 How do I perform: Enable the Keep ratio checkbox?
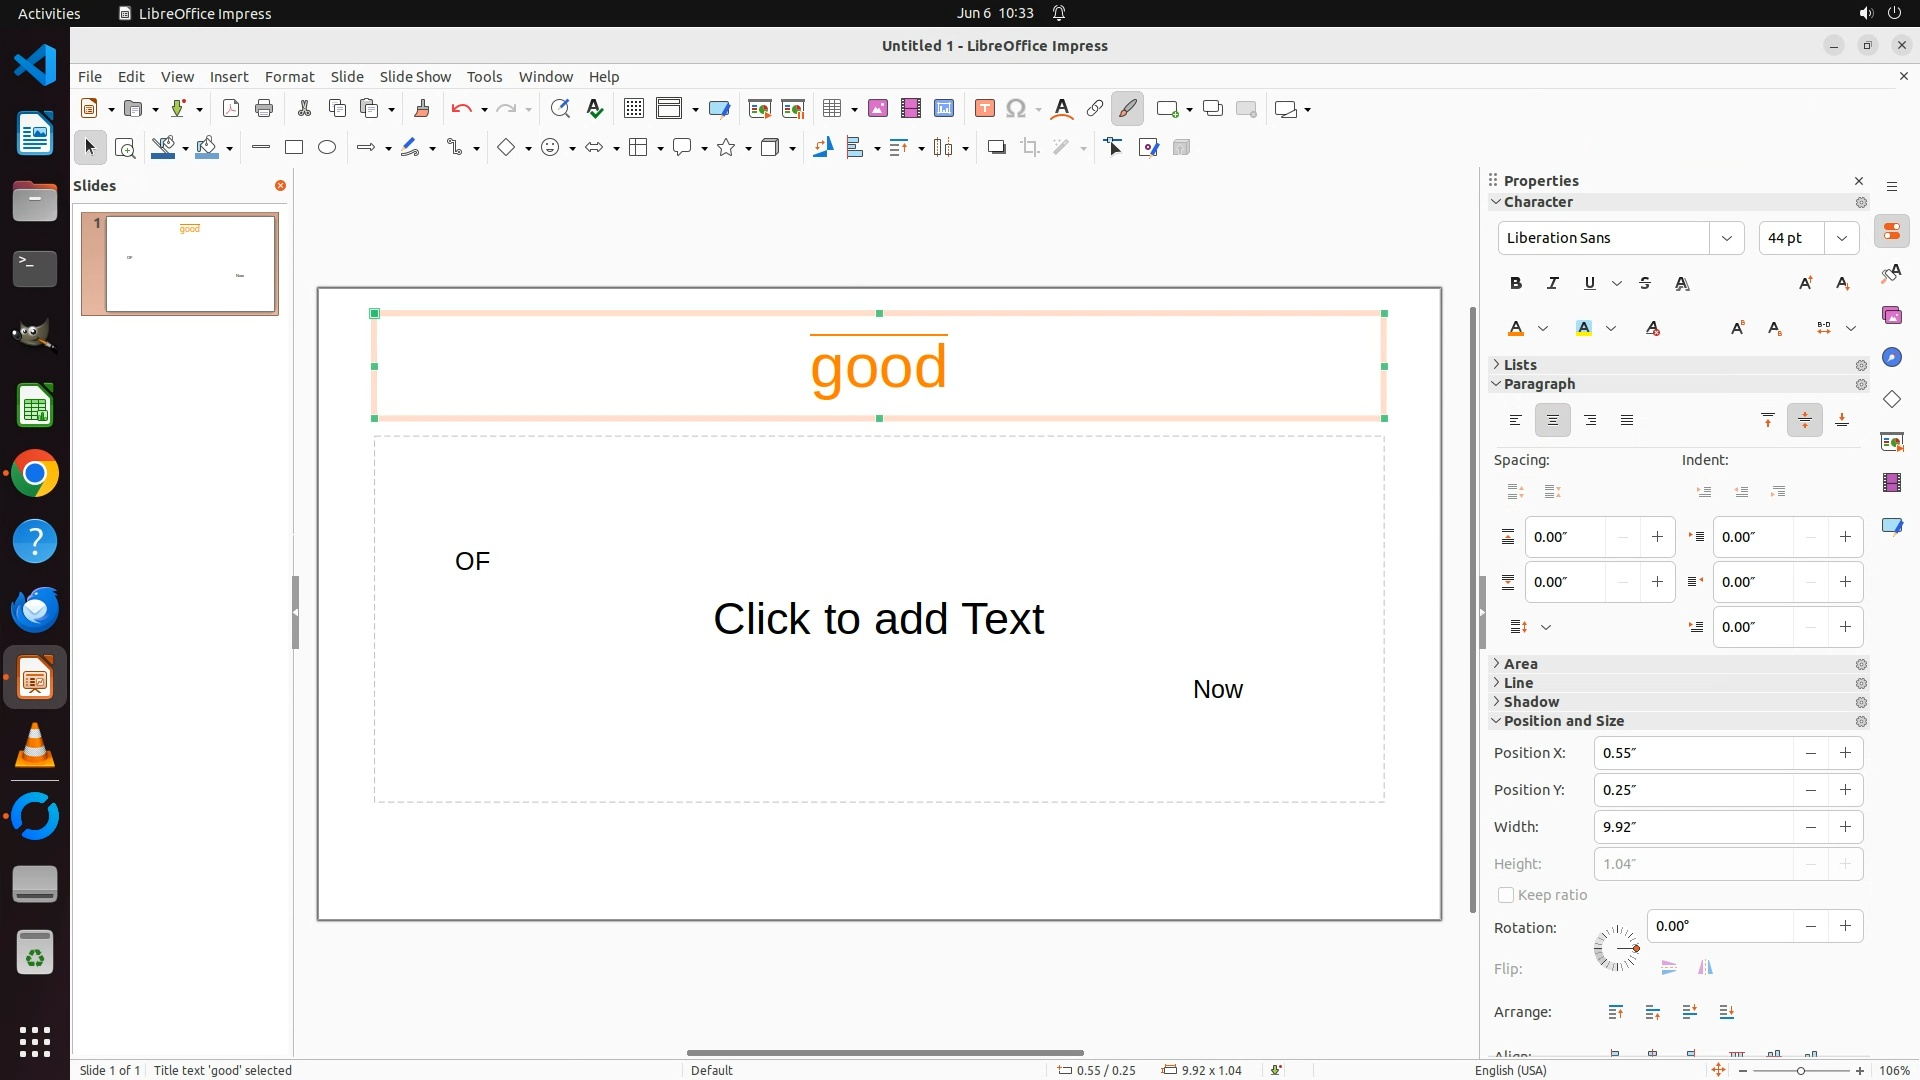[1506, 895]
